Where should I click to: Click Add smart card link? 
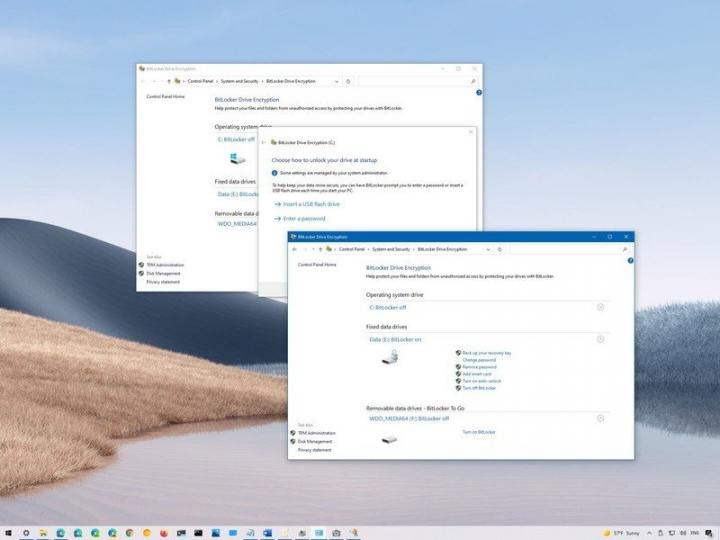pyautogui.click(x=477, y=374)
